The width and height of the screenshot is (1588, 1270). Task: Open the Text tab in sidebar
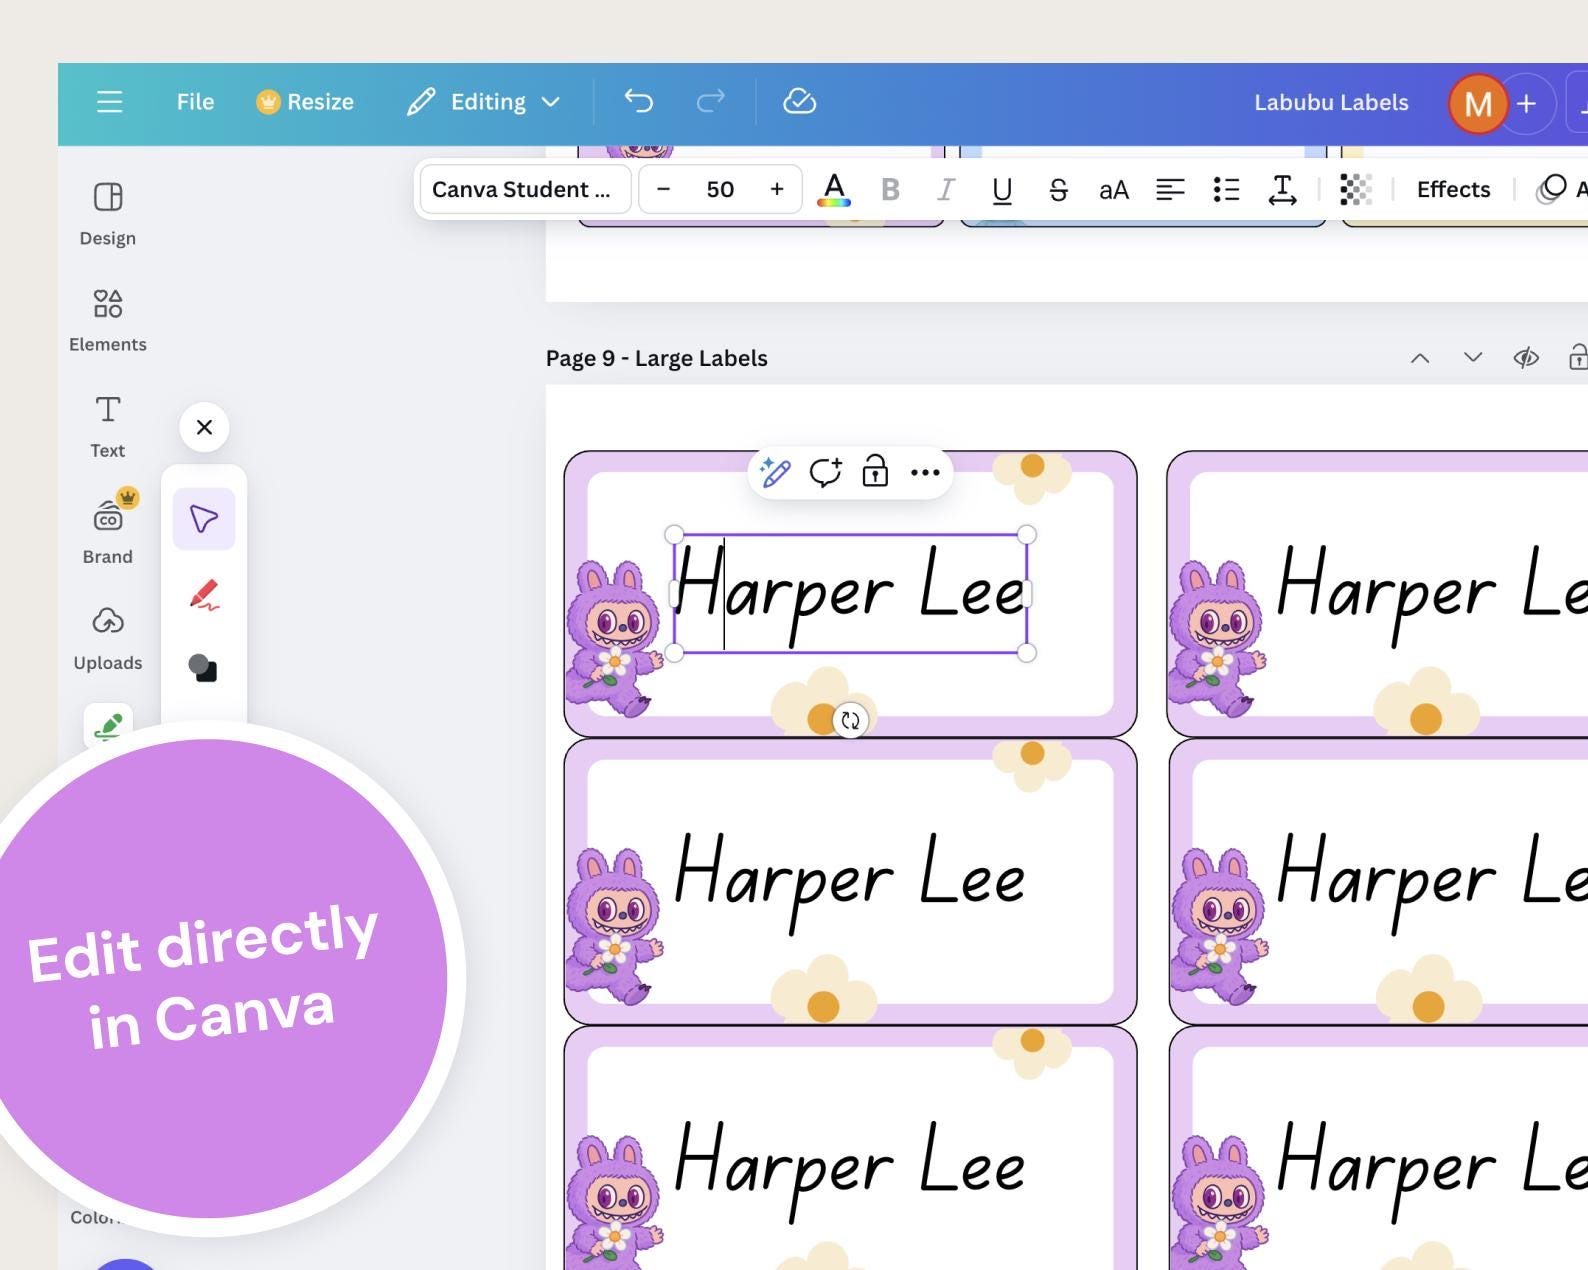pos(107,426)
